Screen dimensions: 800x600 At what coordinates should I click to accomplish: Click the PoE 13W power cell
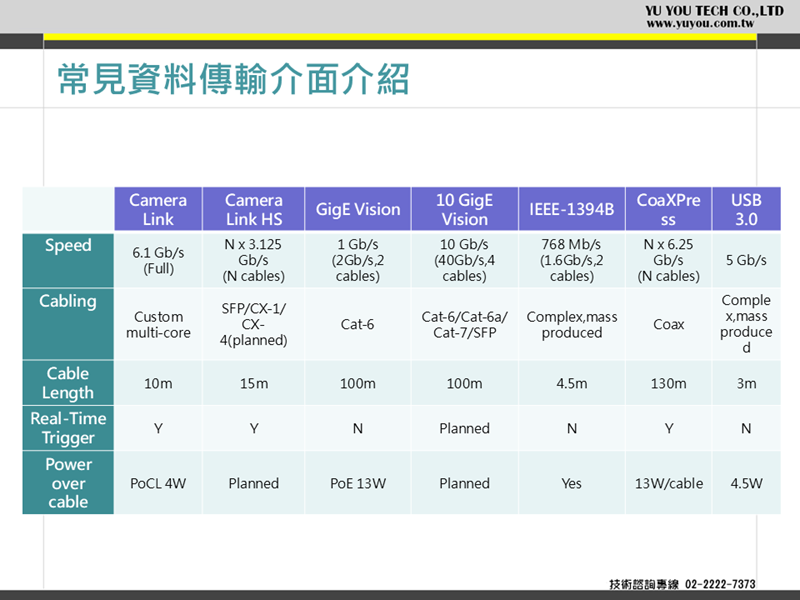(358, 483)
